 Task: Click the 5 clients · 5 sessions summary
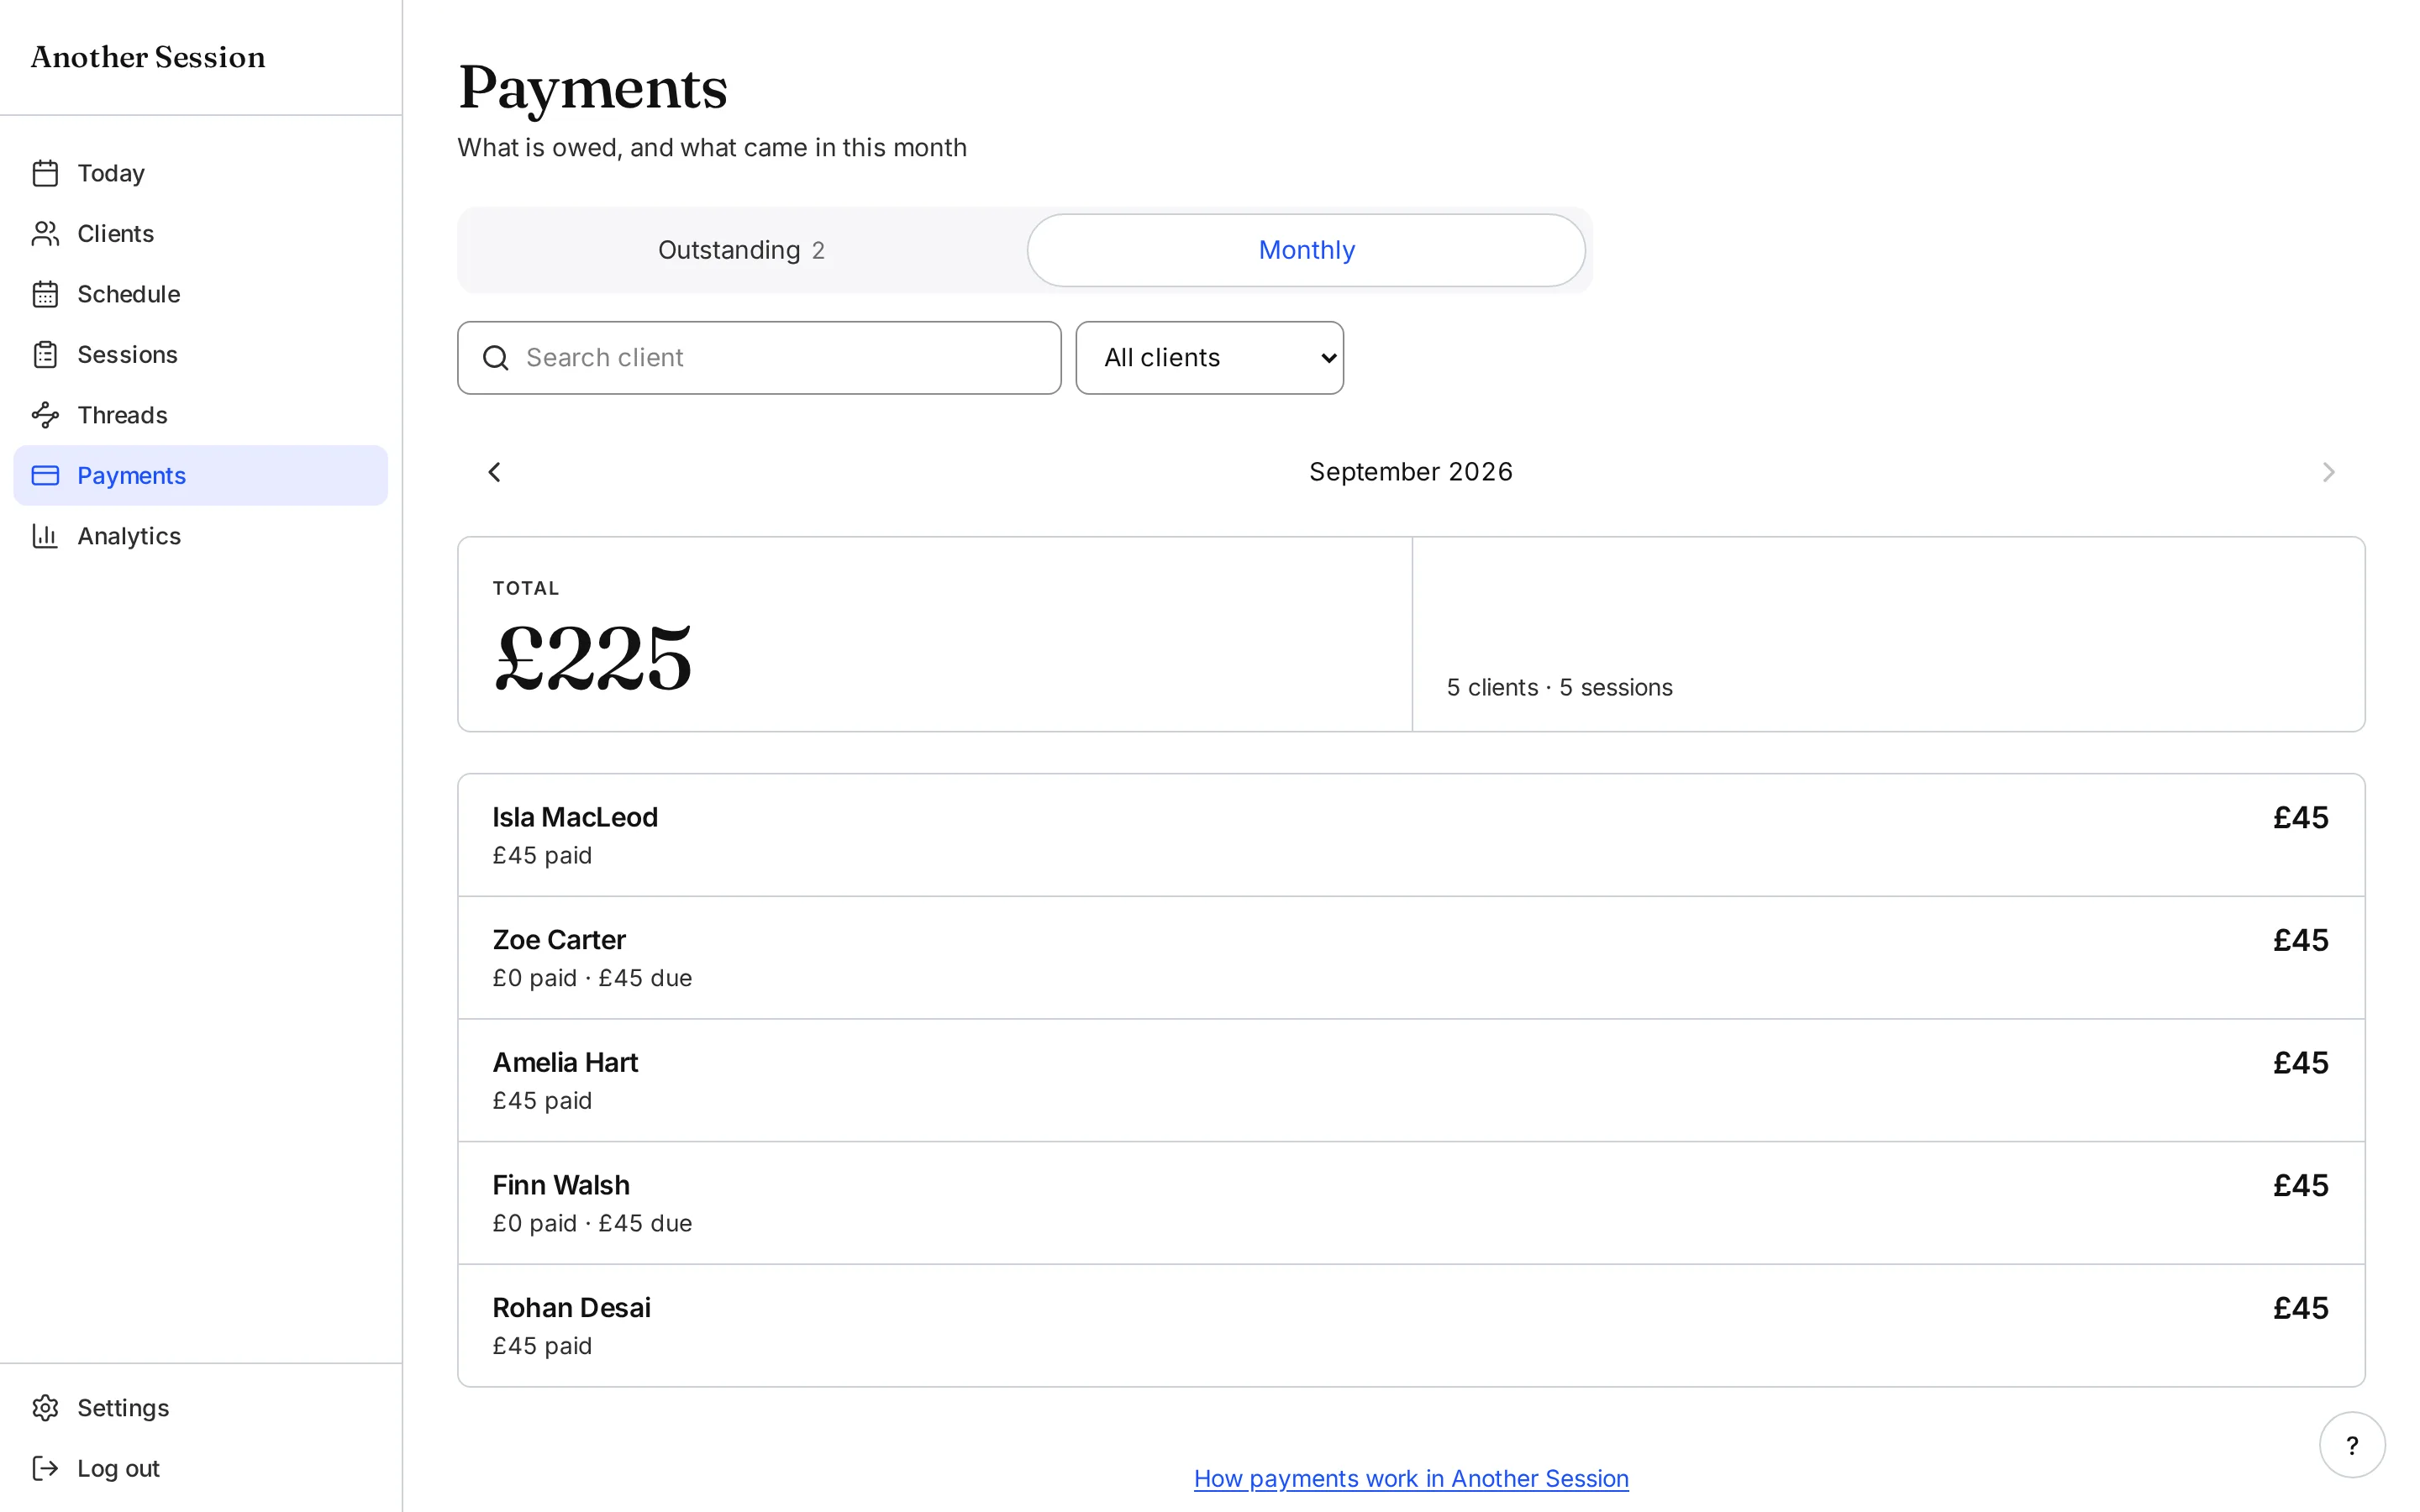1559,688
